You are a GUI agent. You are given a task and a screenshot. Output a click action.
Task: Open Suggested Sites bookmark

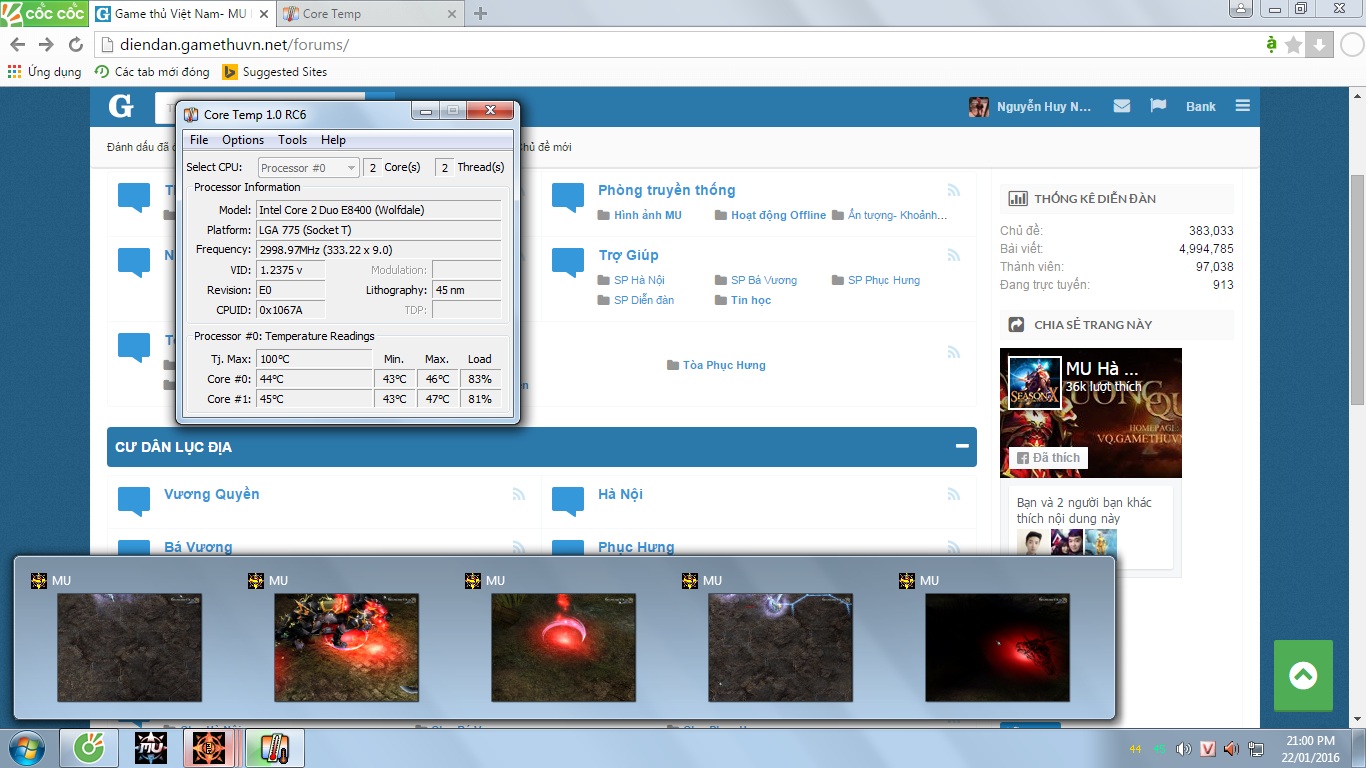click(x=274, y=72)
